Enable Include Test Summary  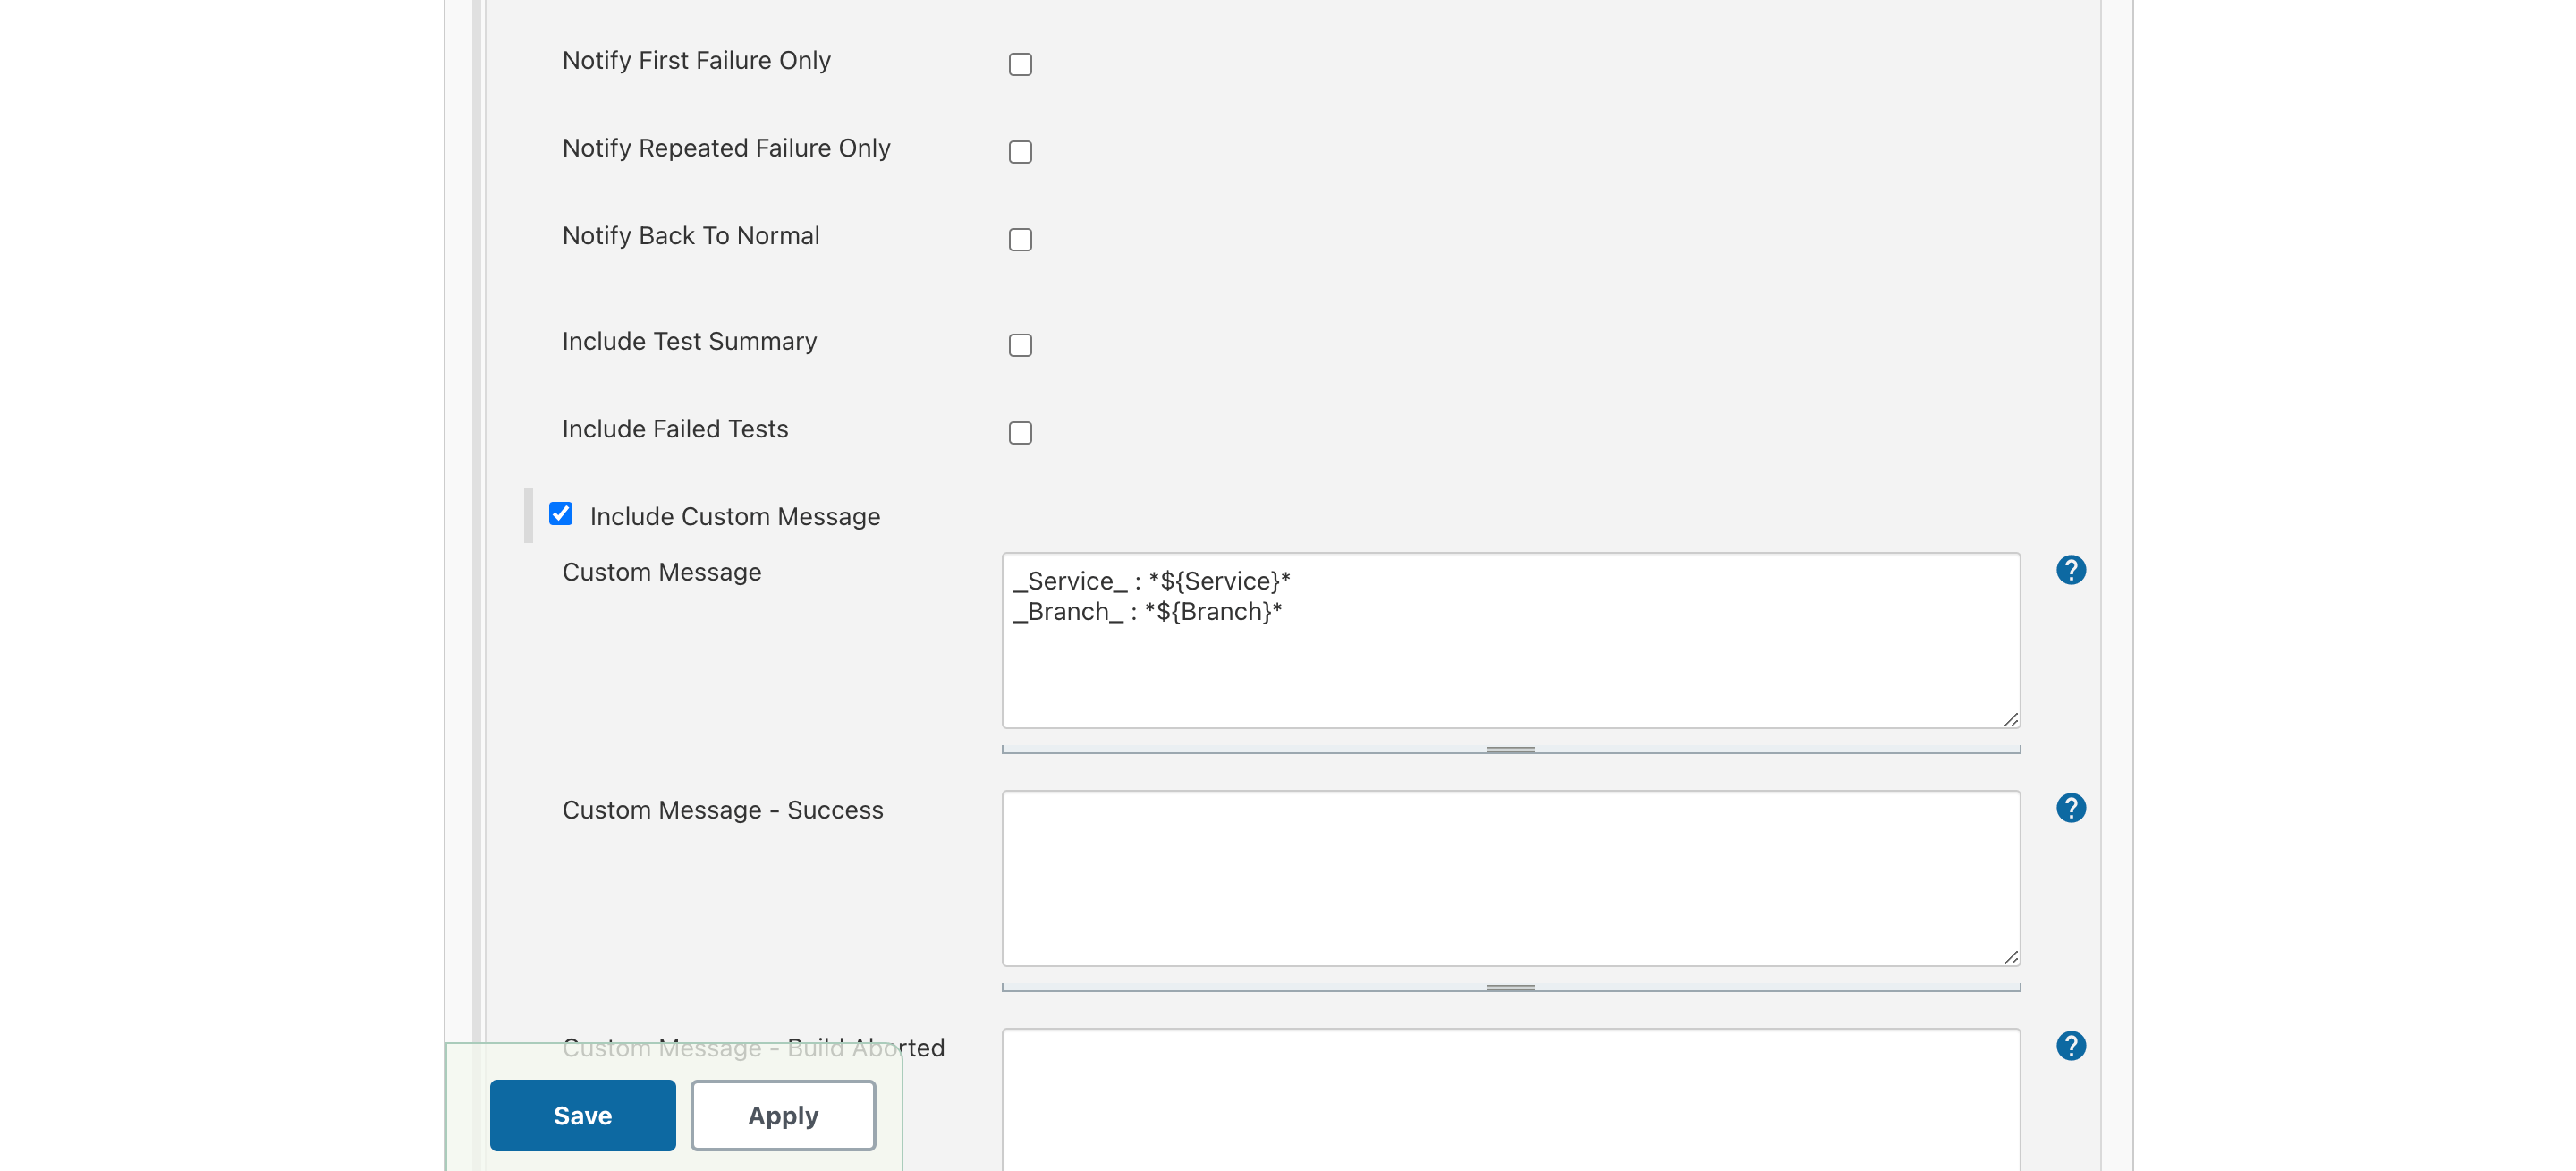(1020, 345)
